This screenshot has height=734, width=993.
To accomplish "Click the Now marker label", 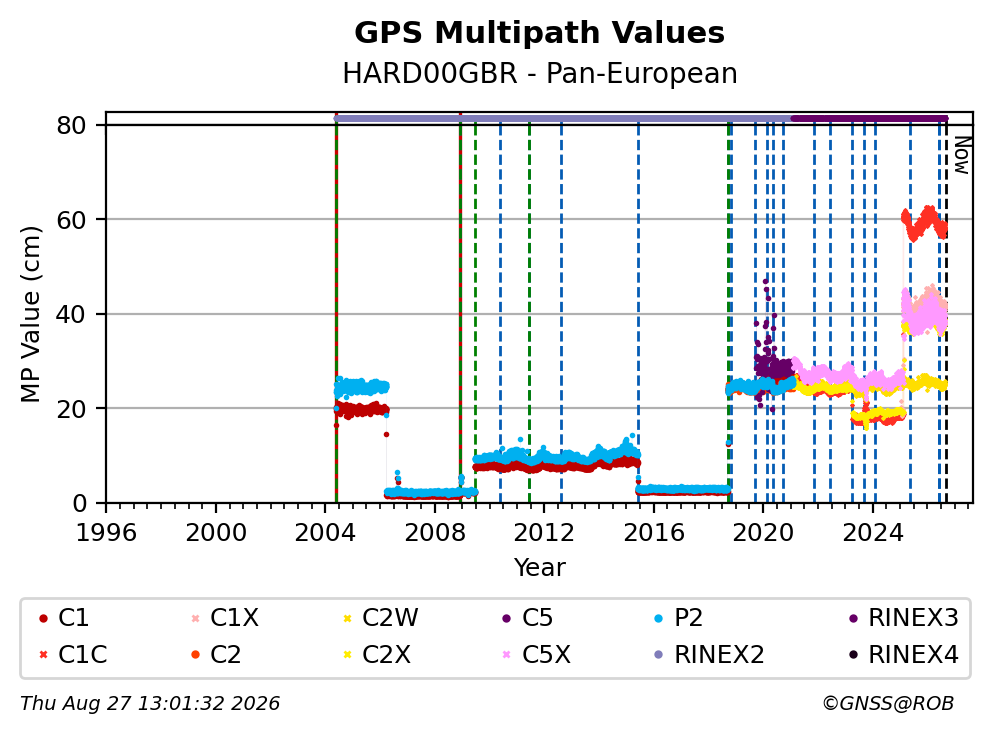I will point(962,155).
